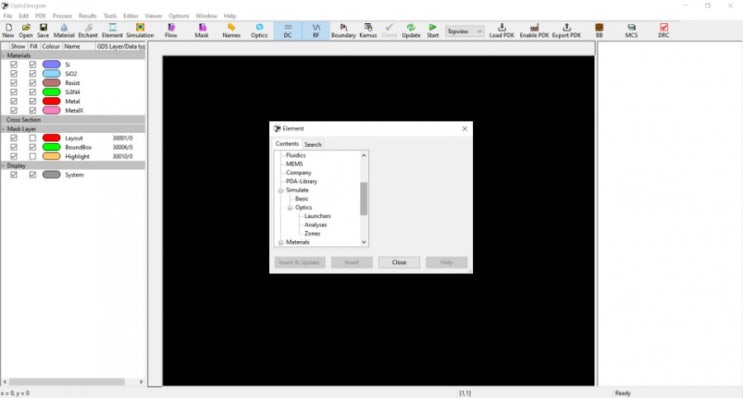Click the tree scrollbar down arrow

point(364,242)
